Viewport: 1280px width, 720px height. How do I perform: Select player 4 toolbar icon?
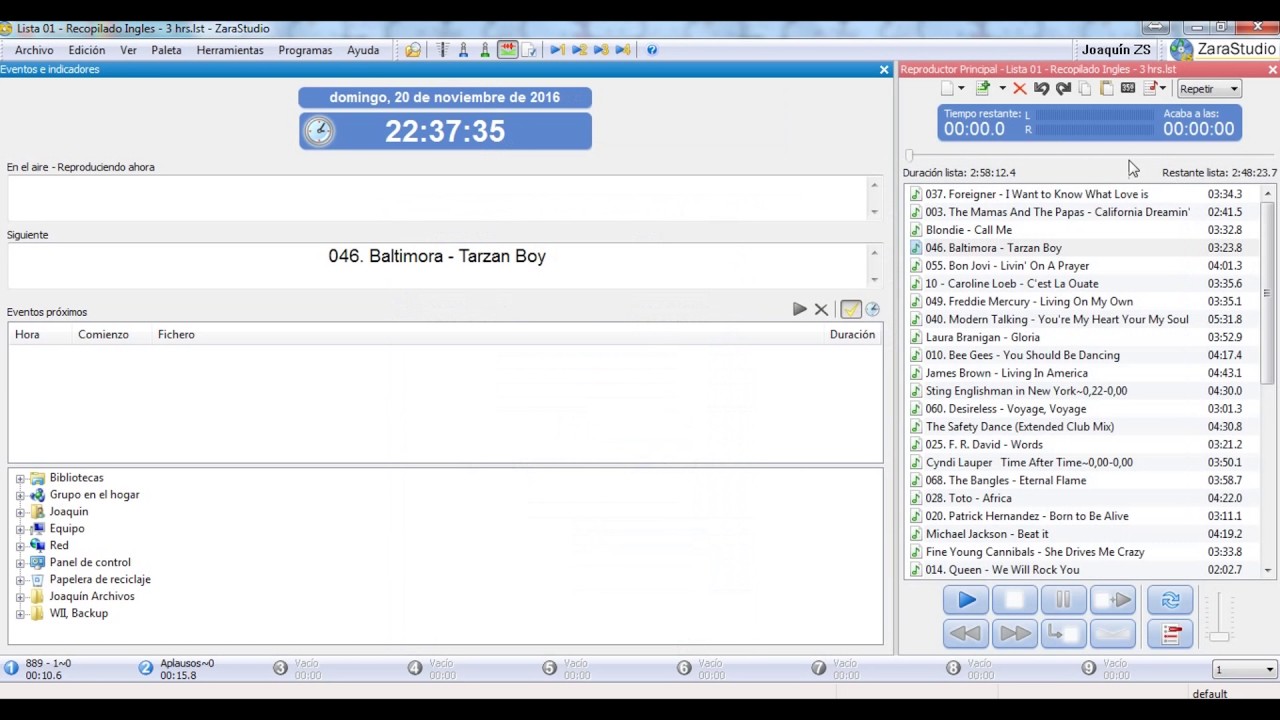(623, 50)
